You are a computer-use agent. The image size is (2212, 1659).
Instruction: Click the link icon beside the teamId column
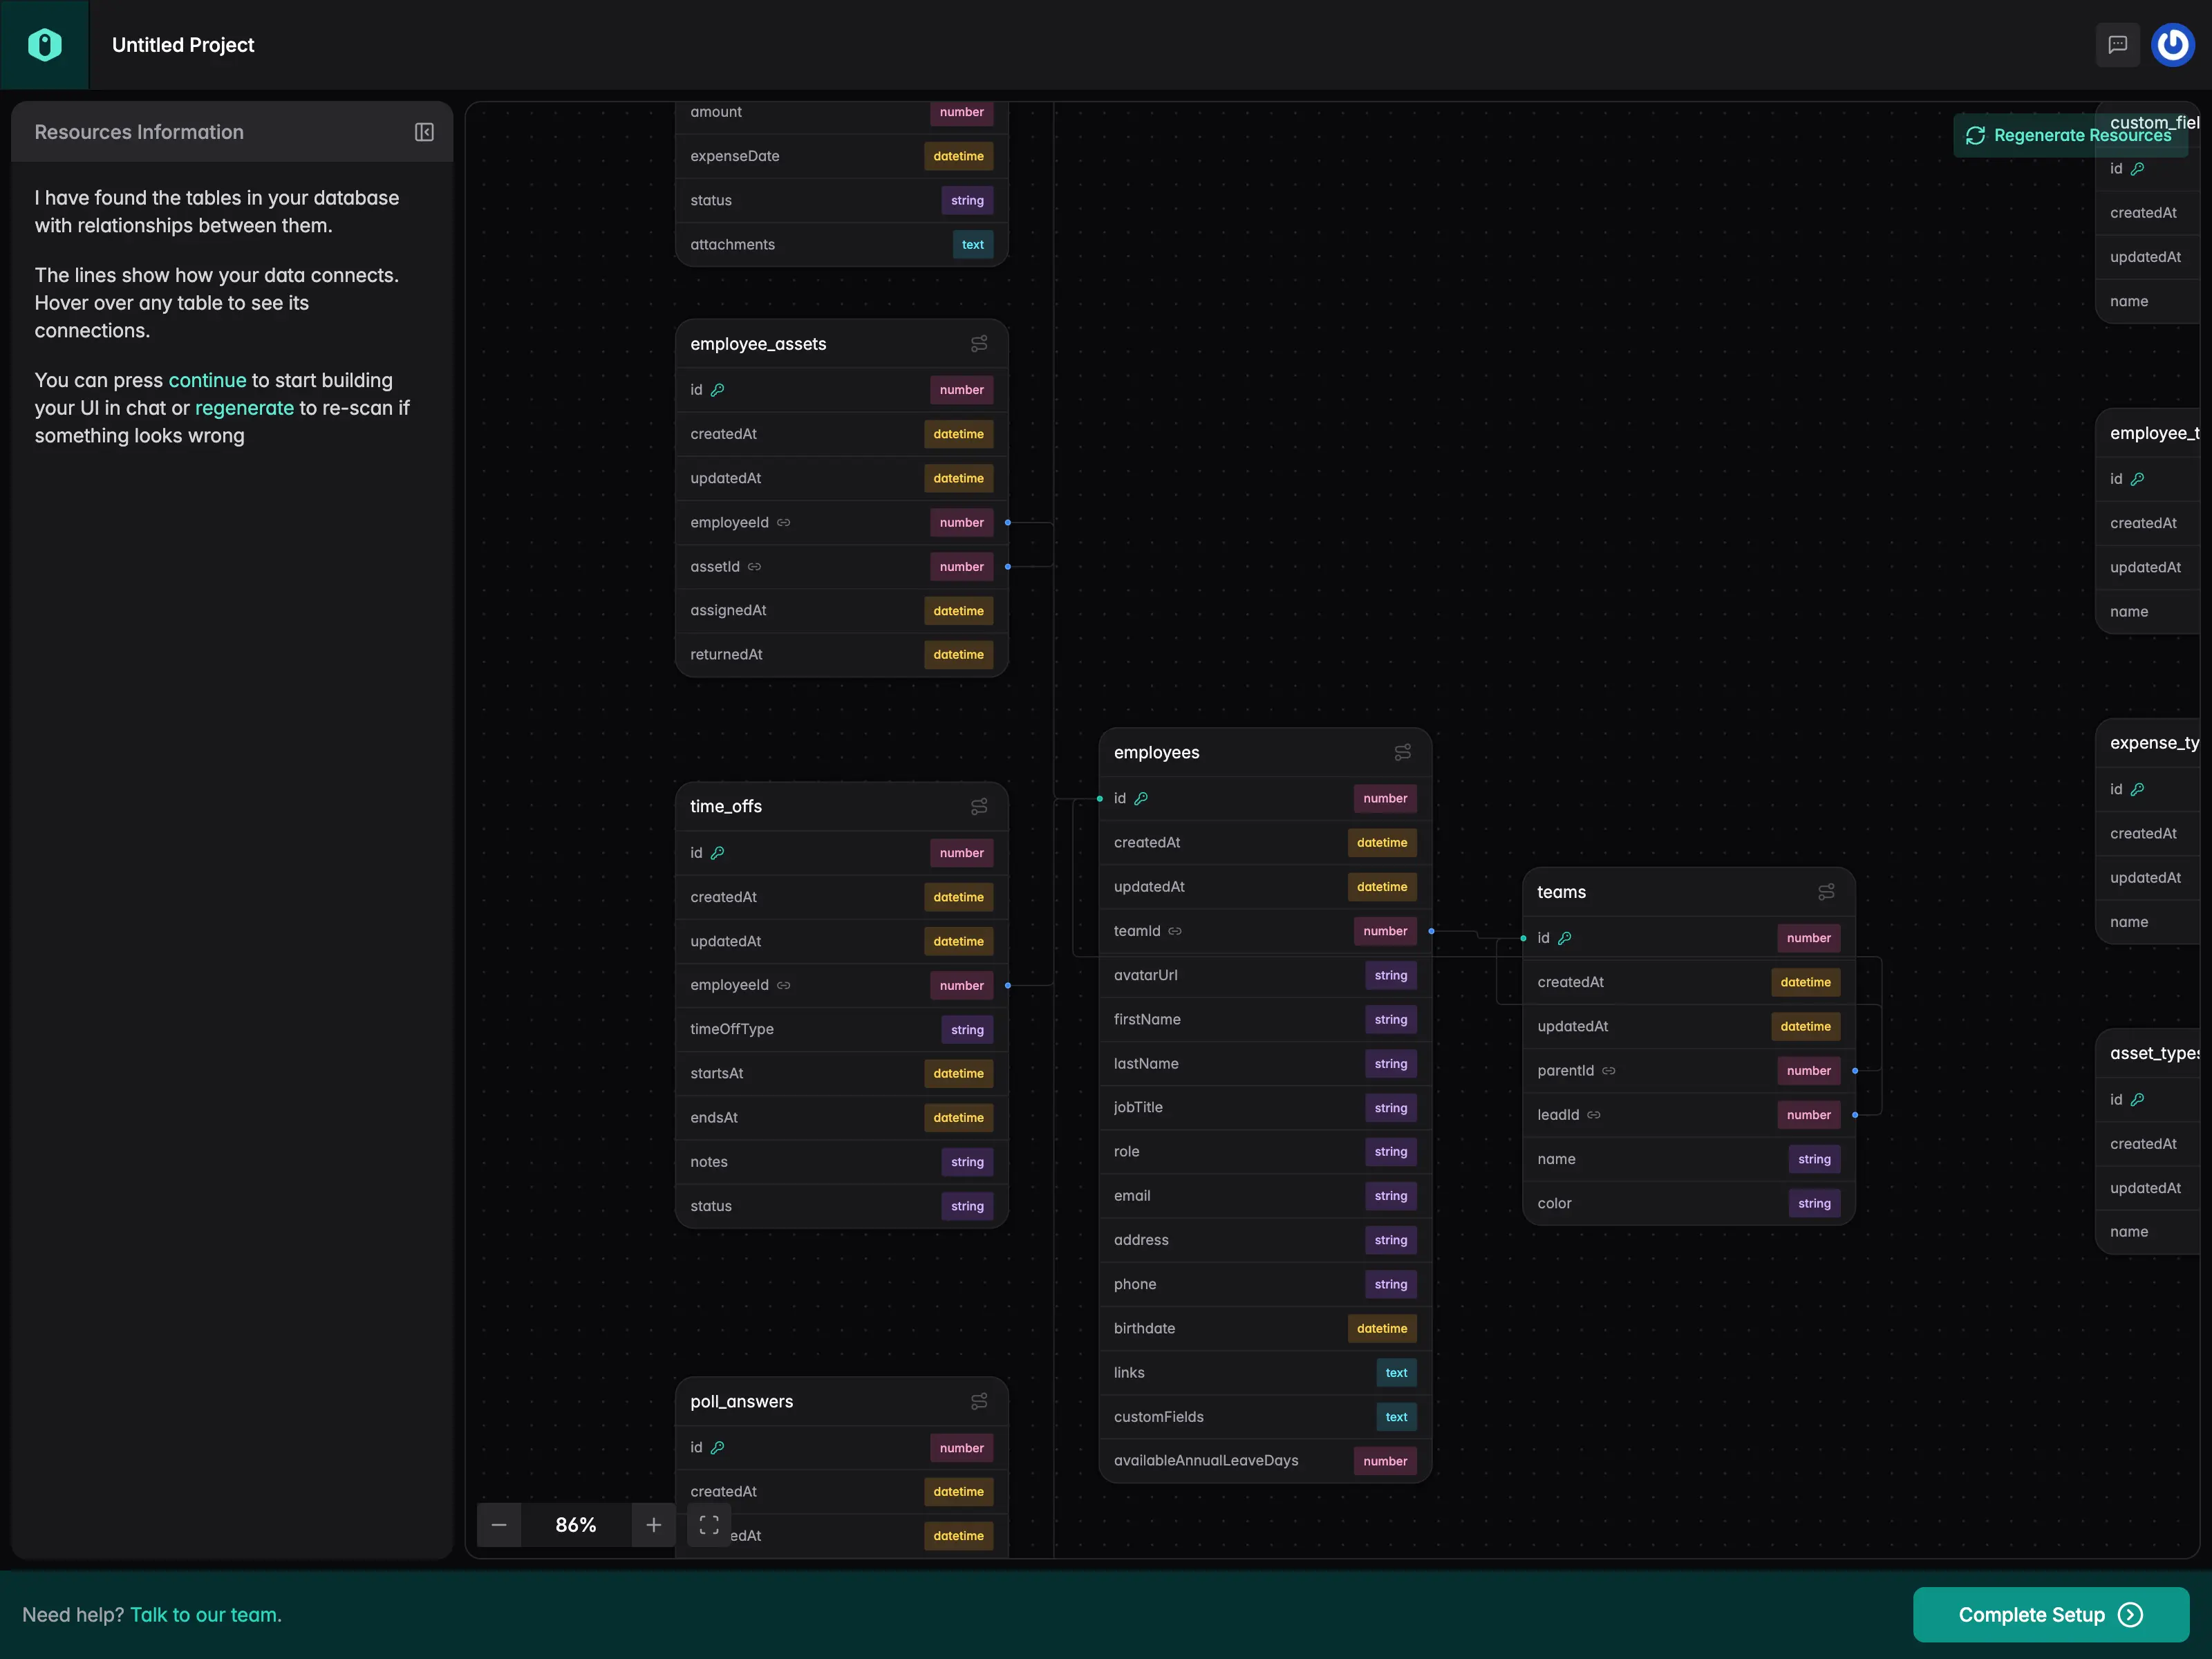(x=1174, y=930)
